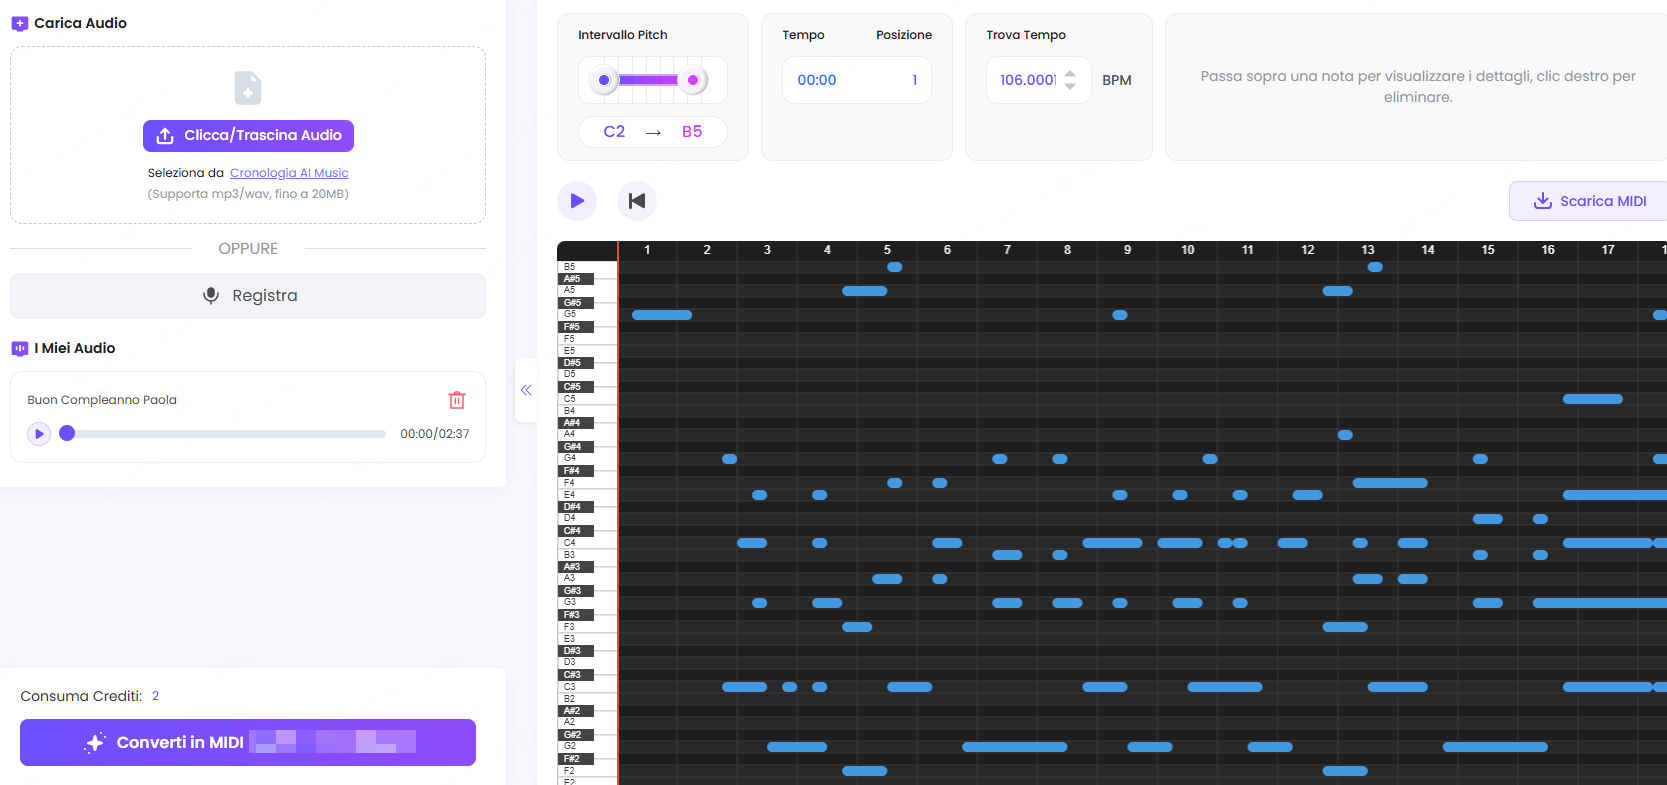The image size is (1667, 785).
Task: Click measure 9 in the timeline ruler
Action: pyautogui.click(x=1127, y=250)
